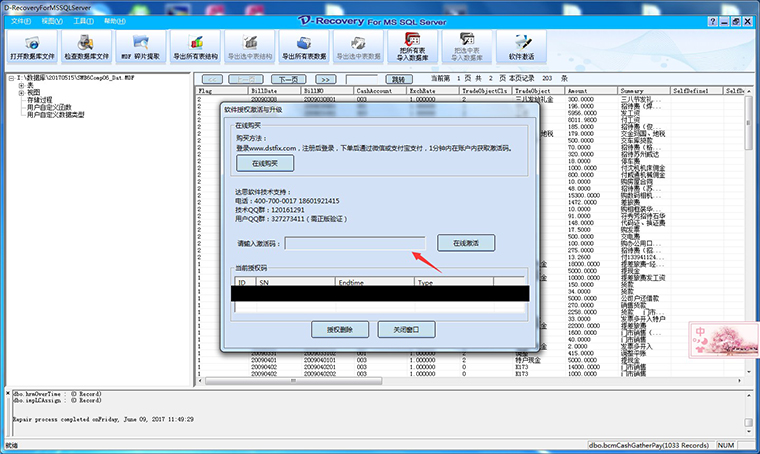Jump to last page with >>
The image size is (760, 454).
pyautogui.click(x=325, y=79)
